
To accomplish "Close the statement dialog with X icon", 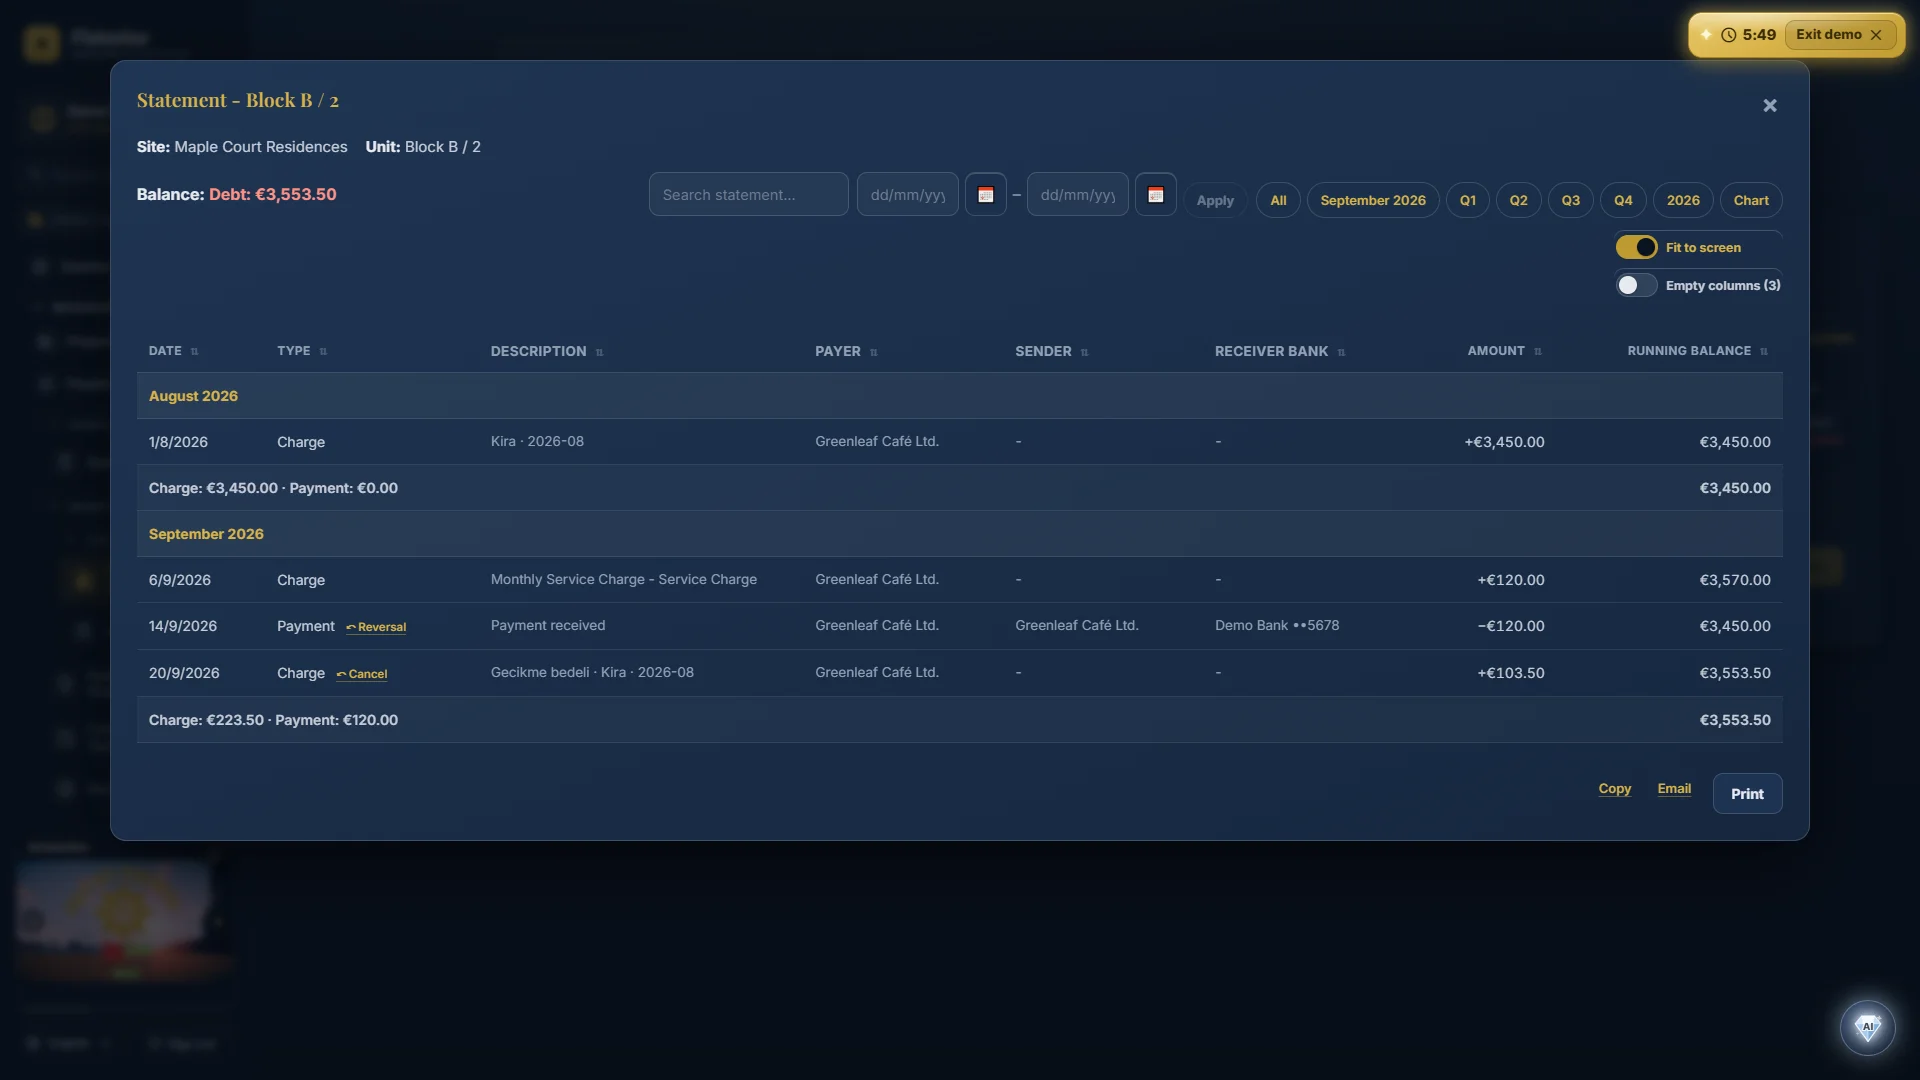I will click(x=1769, y=106).
